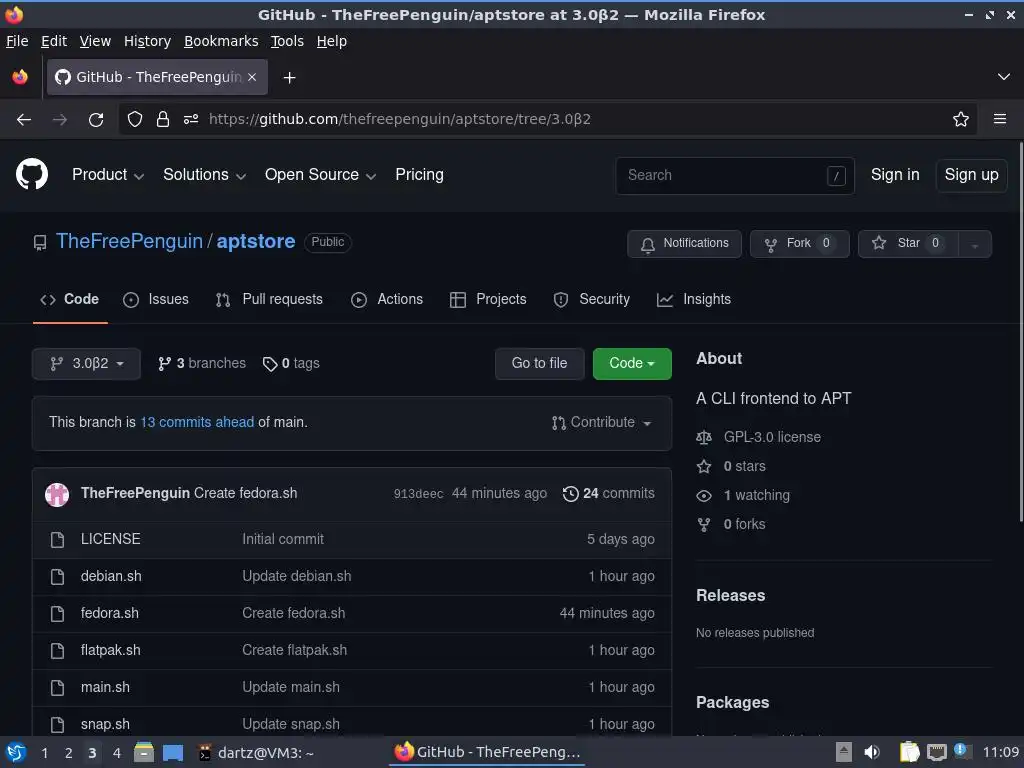Open the Notifications button

684,244
